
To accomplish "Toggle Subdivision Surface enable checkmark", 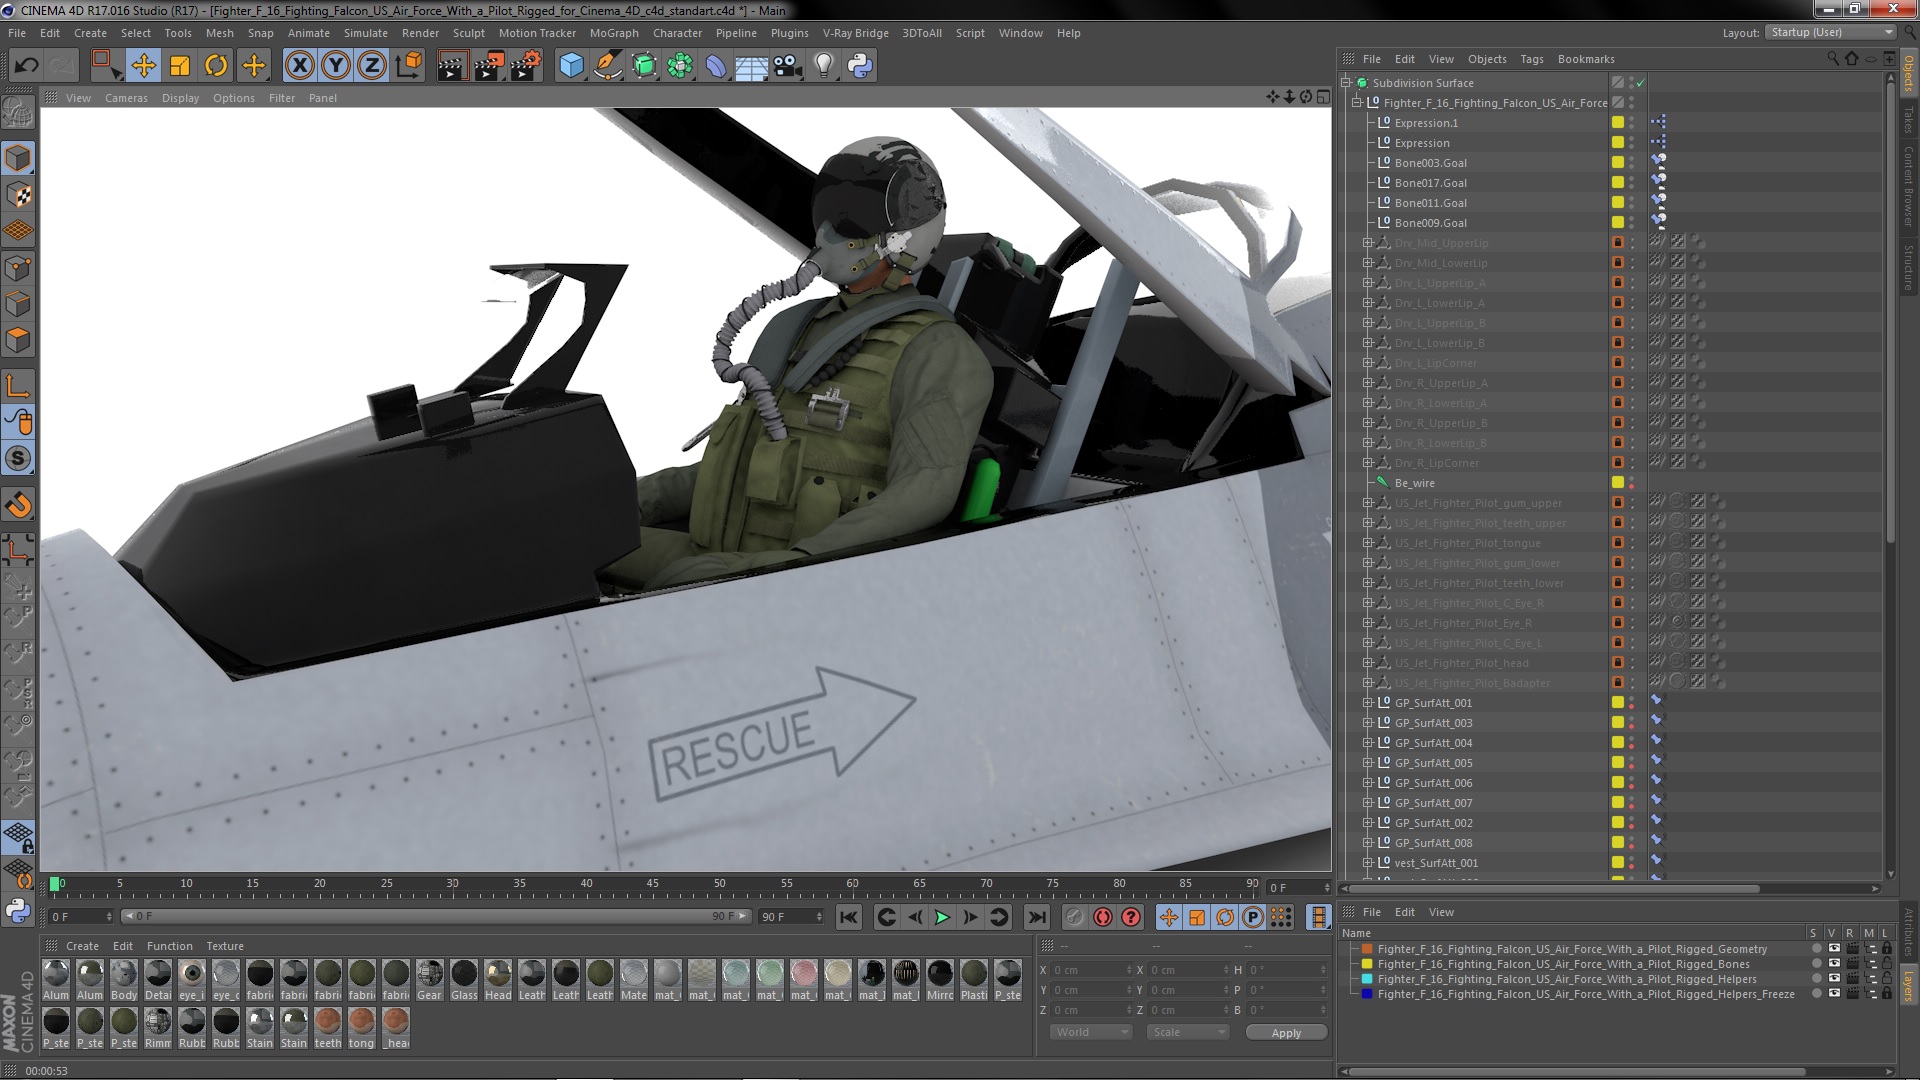I will point(1640,83).
